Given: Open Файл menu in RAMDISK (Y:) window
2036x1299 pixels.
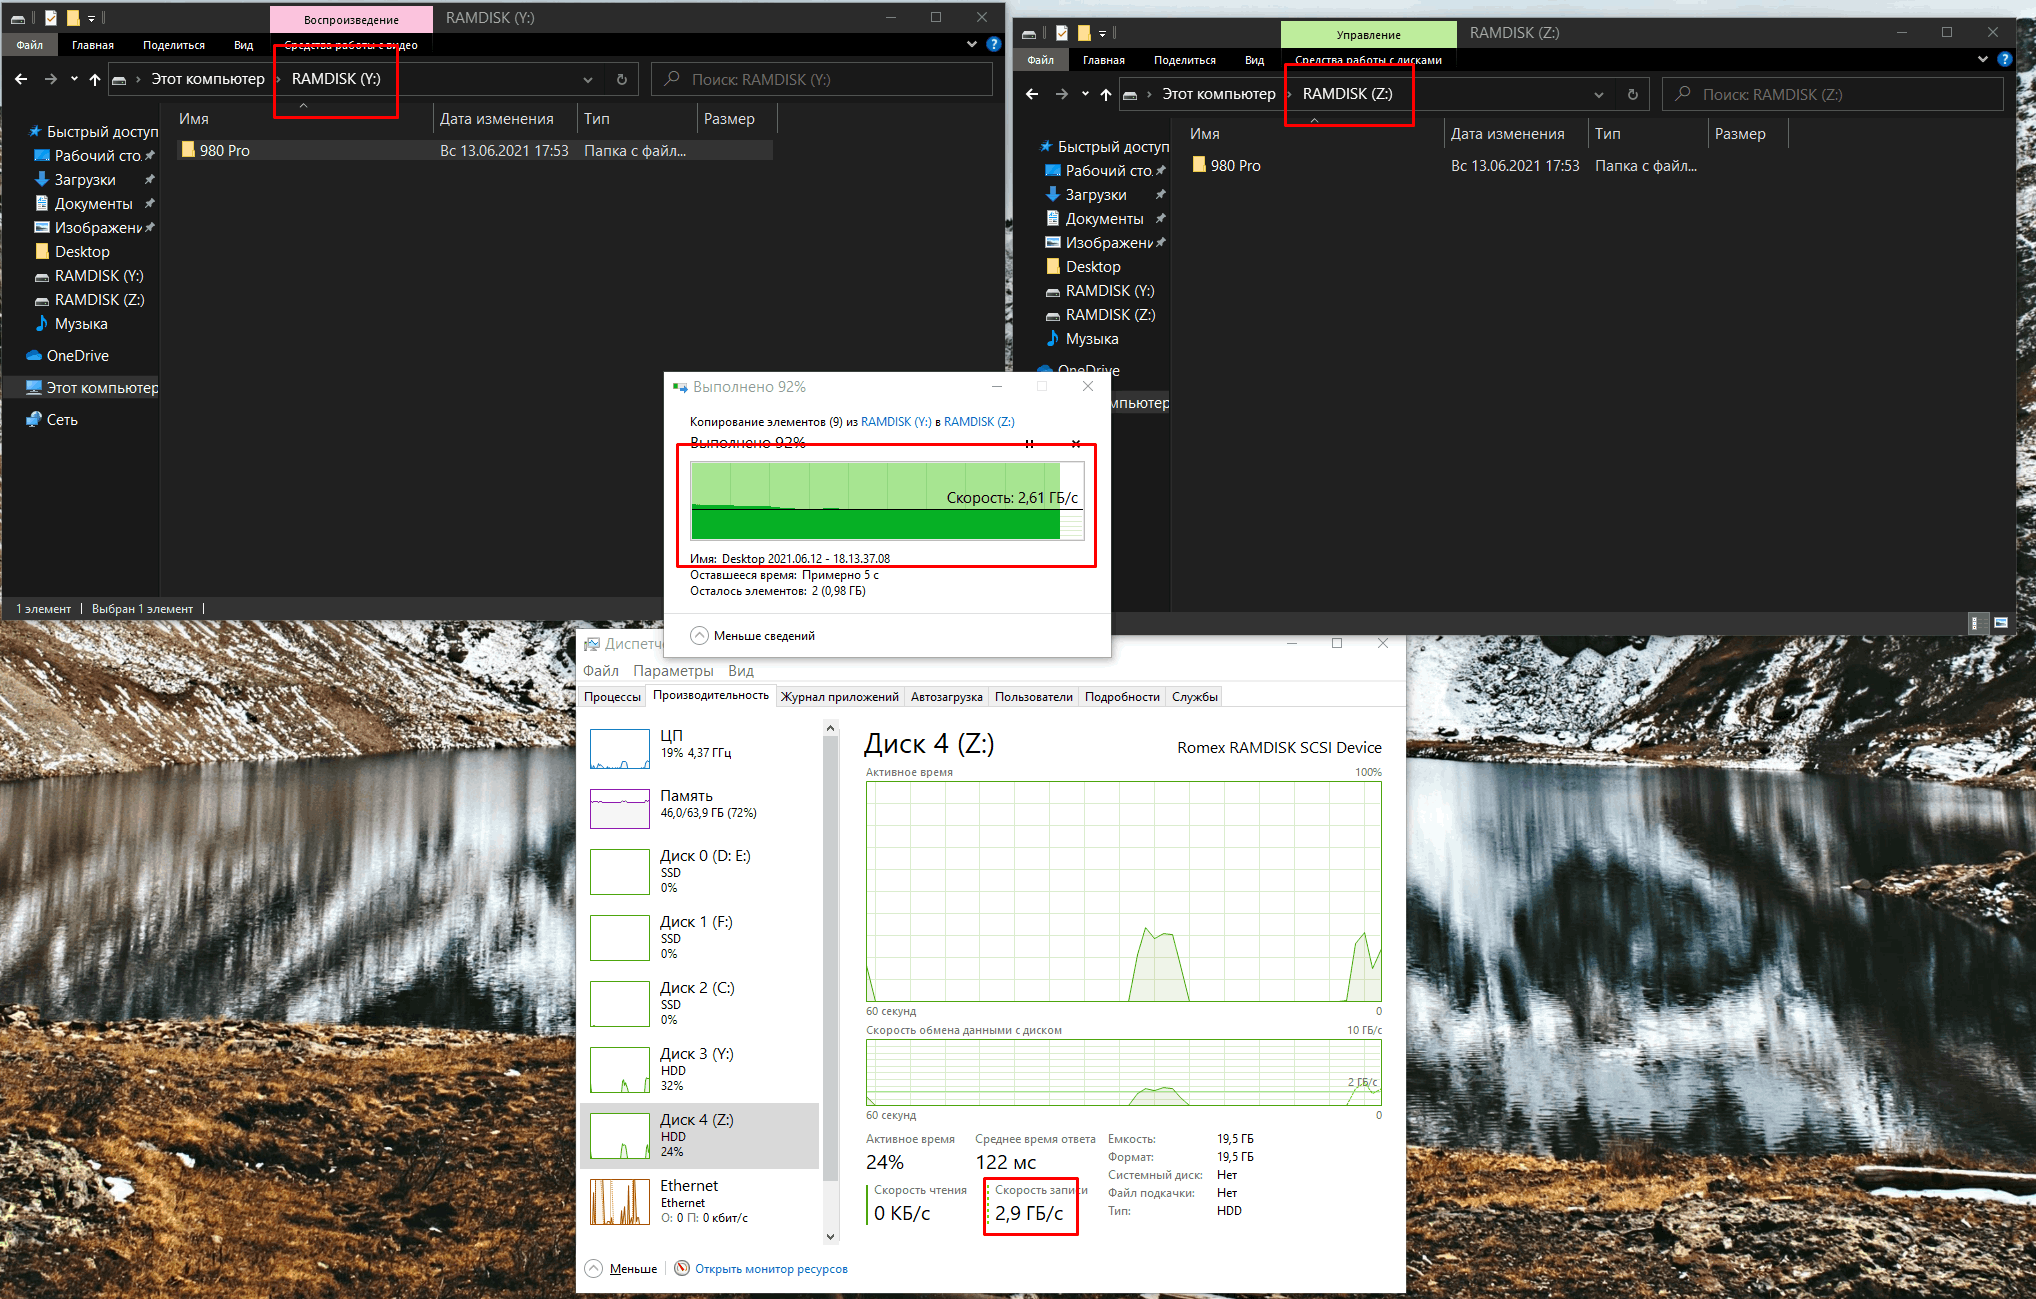Looking at the screenshot, I should click(30, 44).
